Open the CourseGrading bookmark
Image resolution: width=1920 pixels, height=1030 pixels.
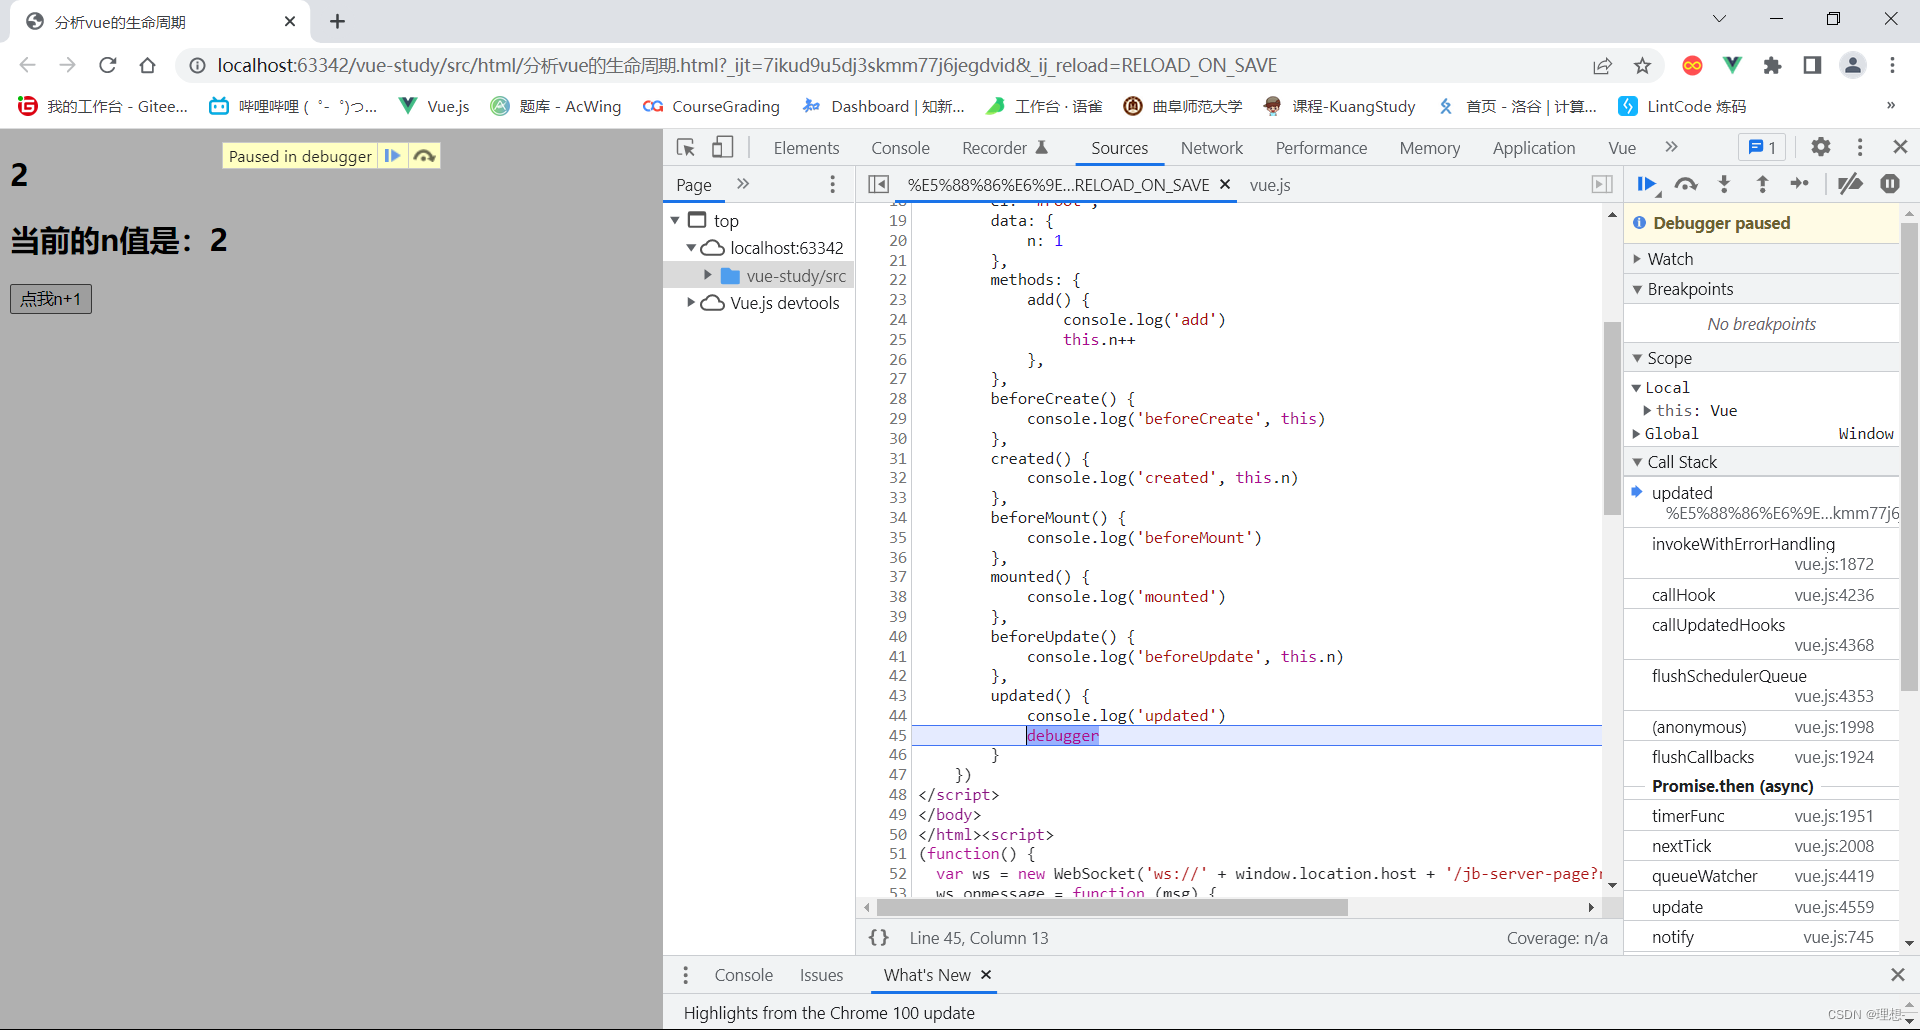[711, 106]
